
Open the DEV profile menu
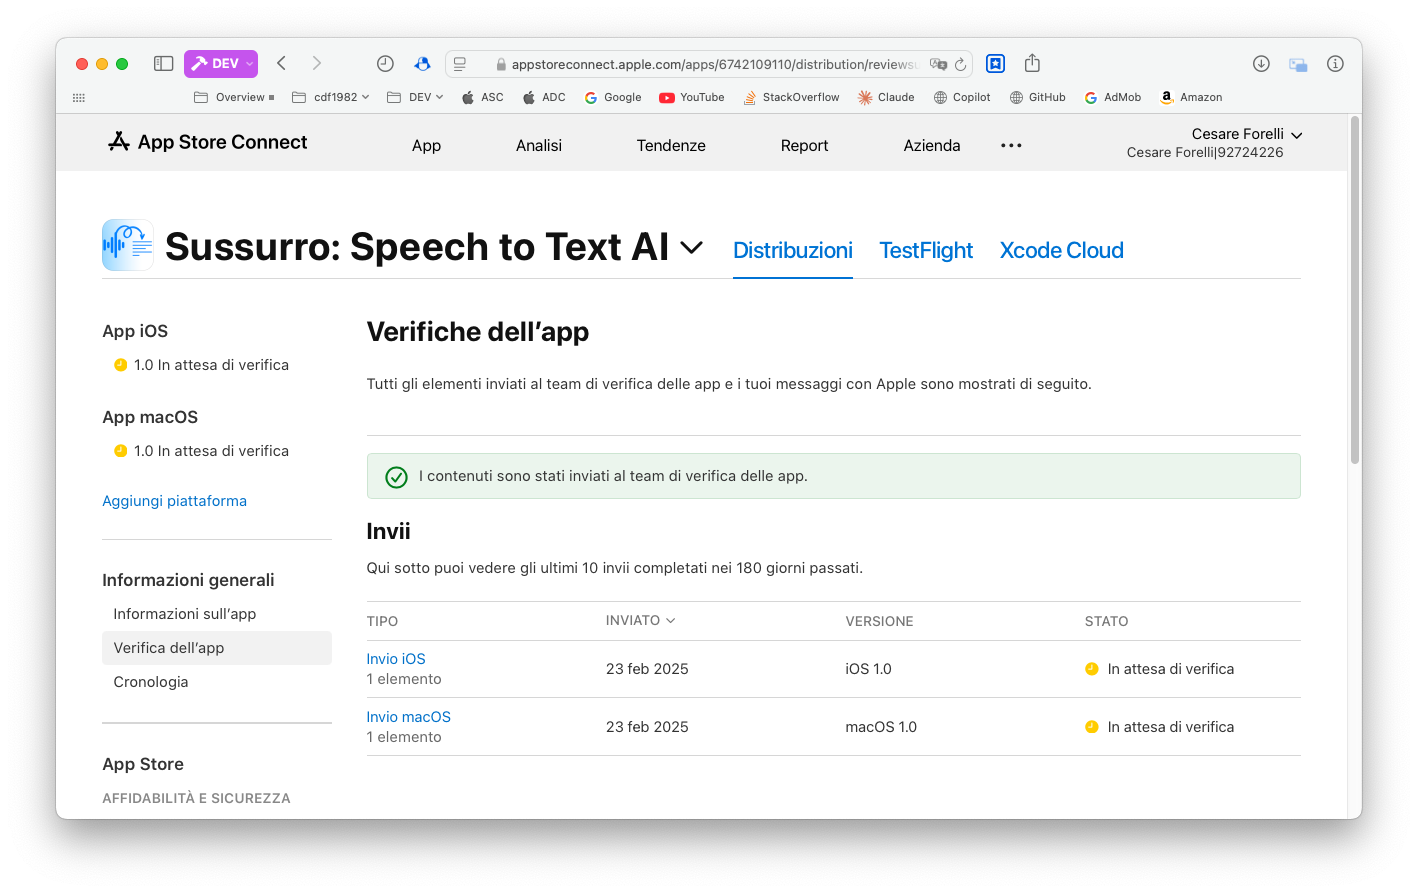pos(221,64)
